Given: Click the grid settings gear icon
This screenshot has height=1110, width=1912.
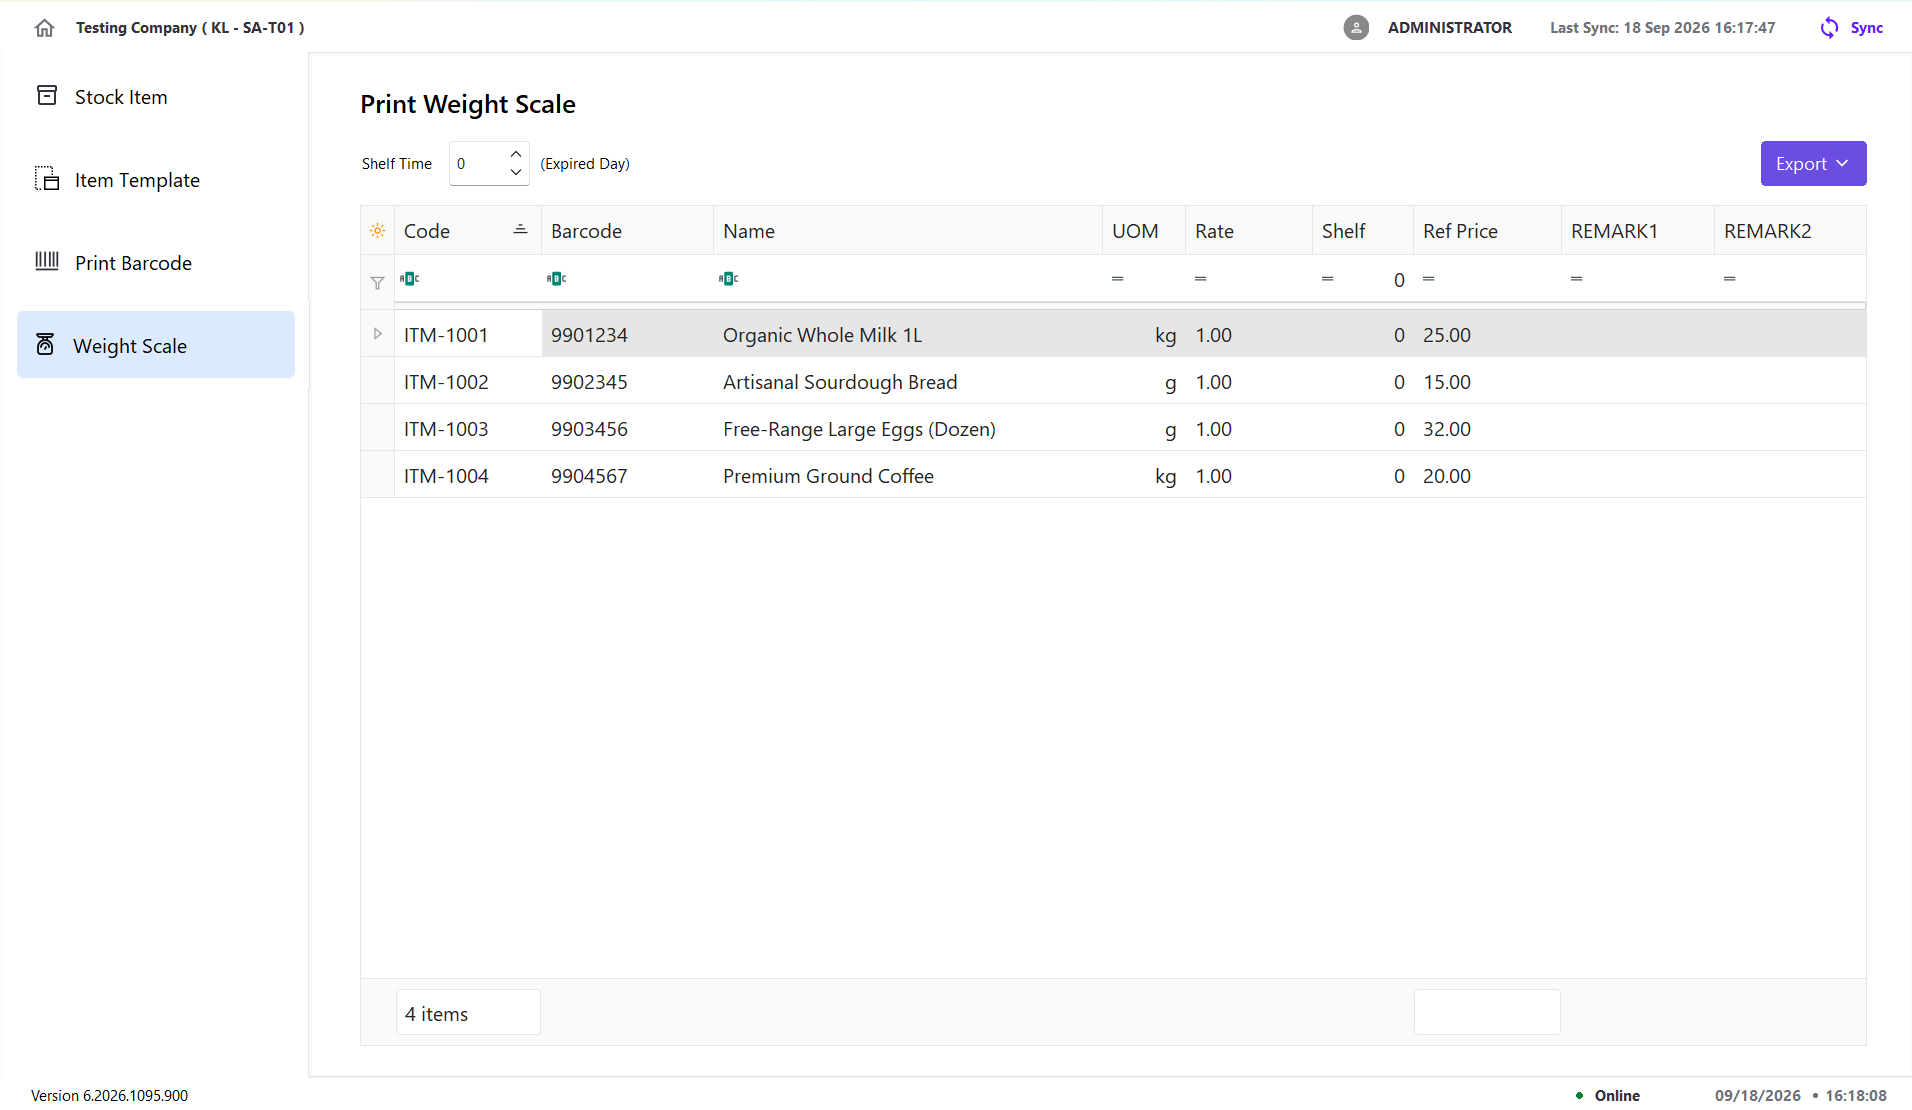Looking at the screenshot, I should (377, 231).
